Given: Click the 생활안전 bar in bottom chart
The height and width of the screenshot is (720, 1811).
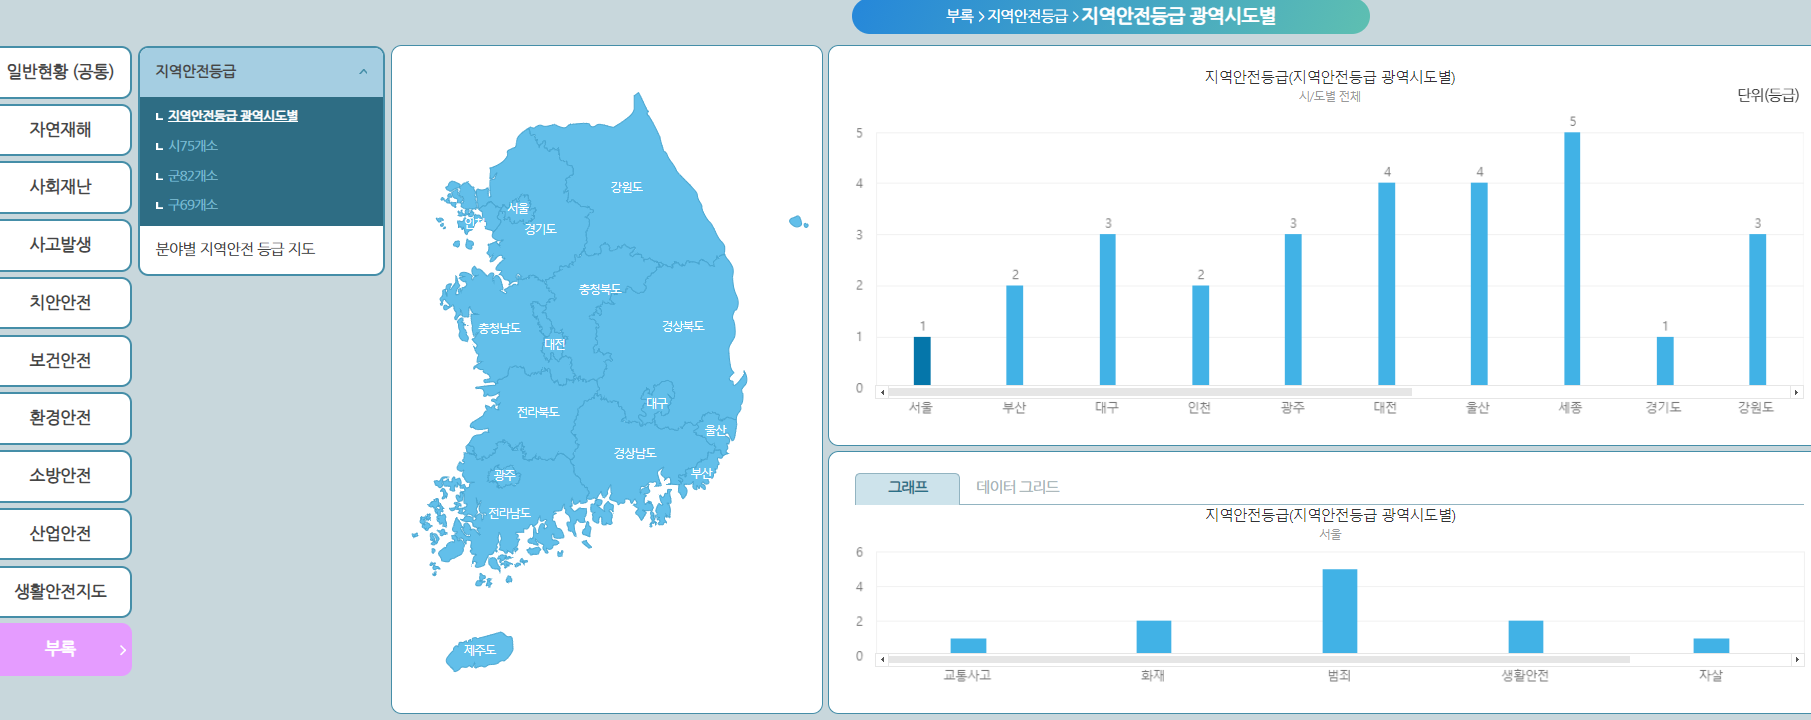Looking at the screenshot, I should click(1526, 637).
